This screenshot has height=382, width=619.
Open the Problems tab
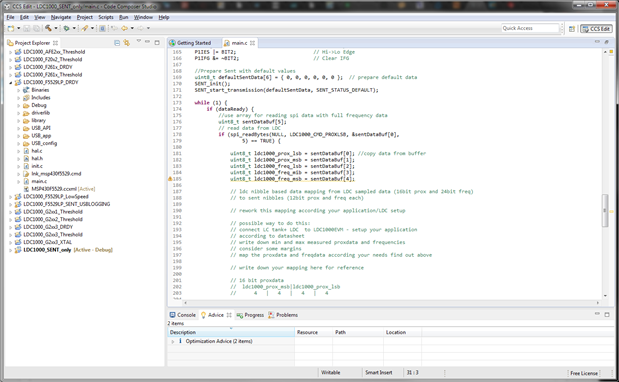click(x=283, y=315)
